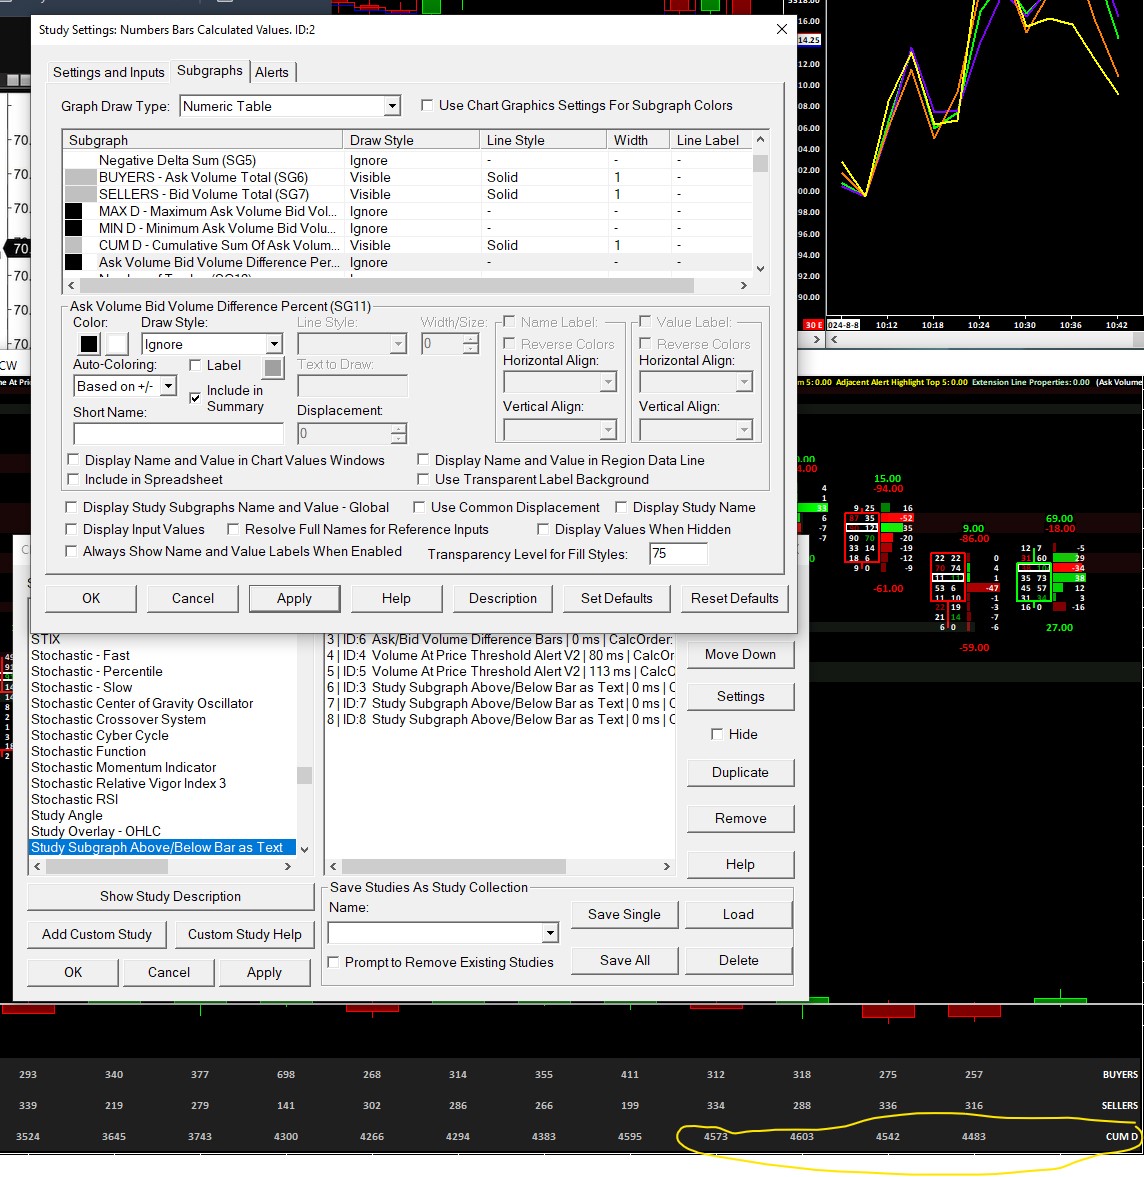Viewport: 1144px width, 1177px height.
Task: Click gray swatch beside BUYERS Ask Volume row
Action: 80,177
